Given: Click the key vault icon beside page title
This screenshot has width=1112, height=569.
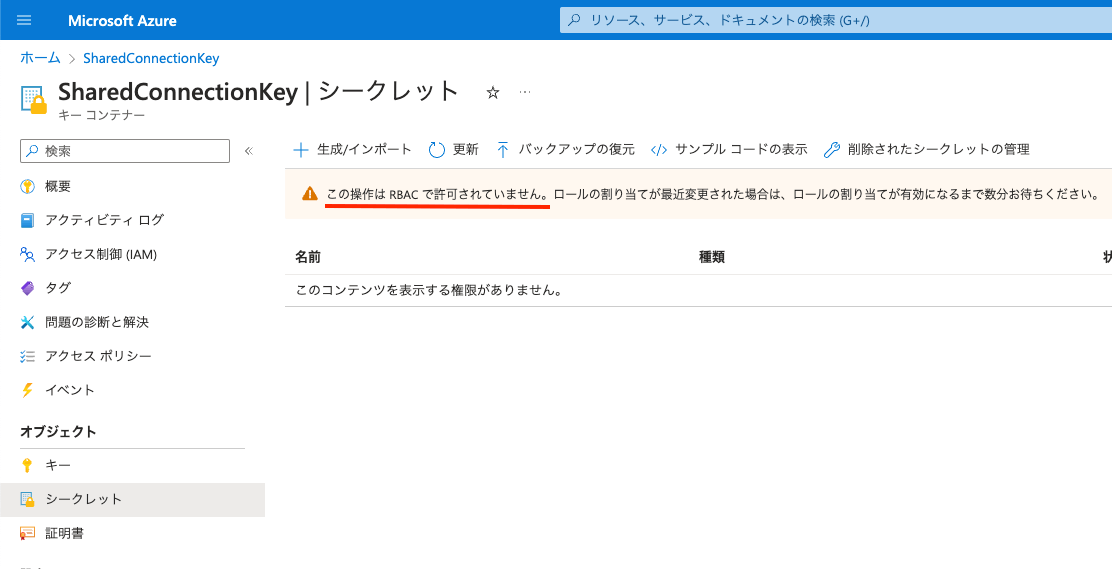Looking at the screenshot, I should tap(34, 100).
